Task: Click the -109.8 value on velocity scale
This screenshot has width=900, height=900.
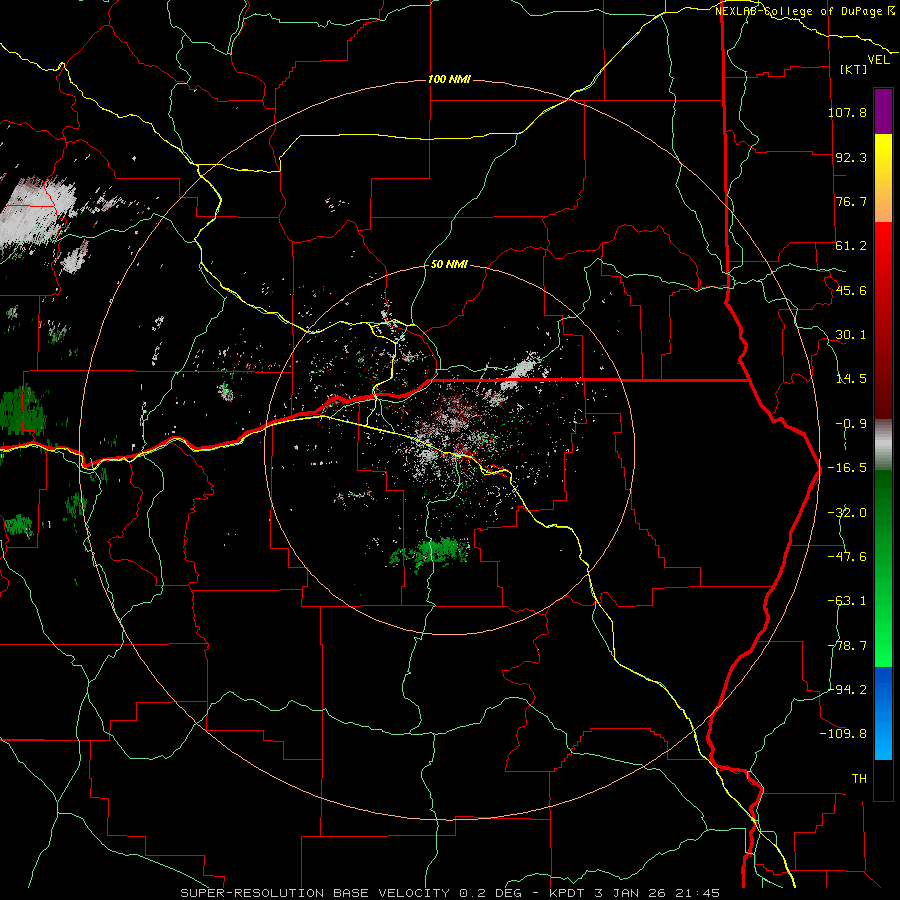Action: 843,734
